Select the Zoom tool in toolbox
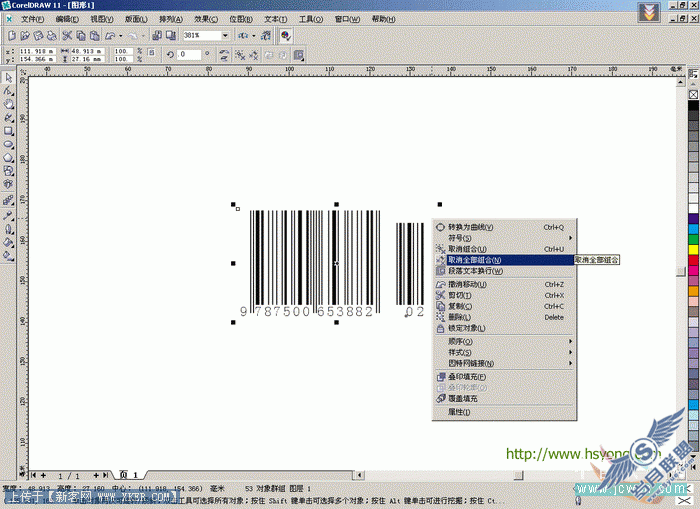 coord(8,104)
